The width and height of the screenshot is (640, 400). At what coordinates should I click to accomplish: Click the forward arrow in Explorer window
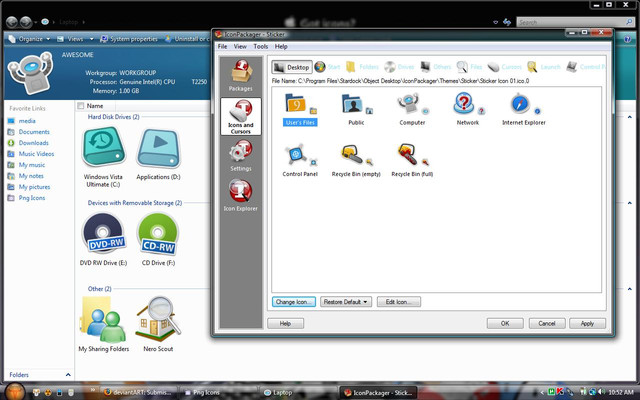point(26,22)
